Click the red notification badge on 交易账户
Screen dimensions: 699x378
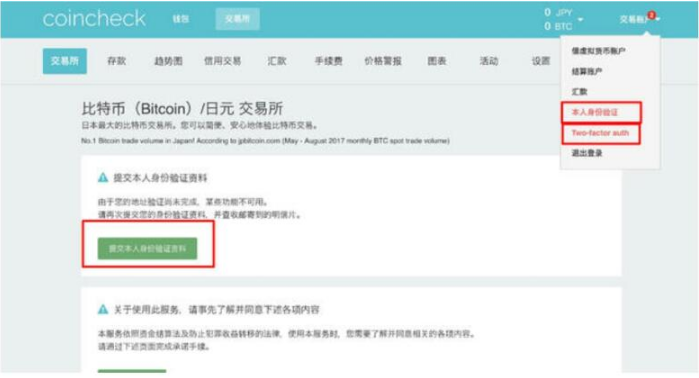coord(652,15)
